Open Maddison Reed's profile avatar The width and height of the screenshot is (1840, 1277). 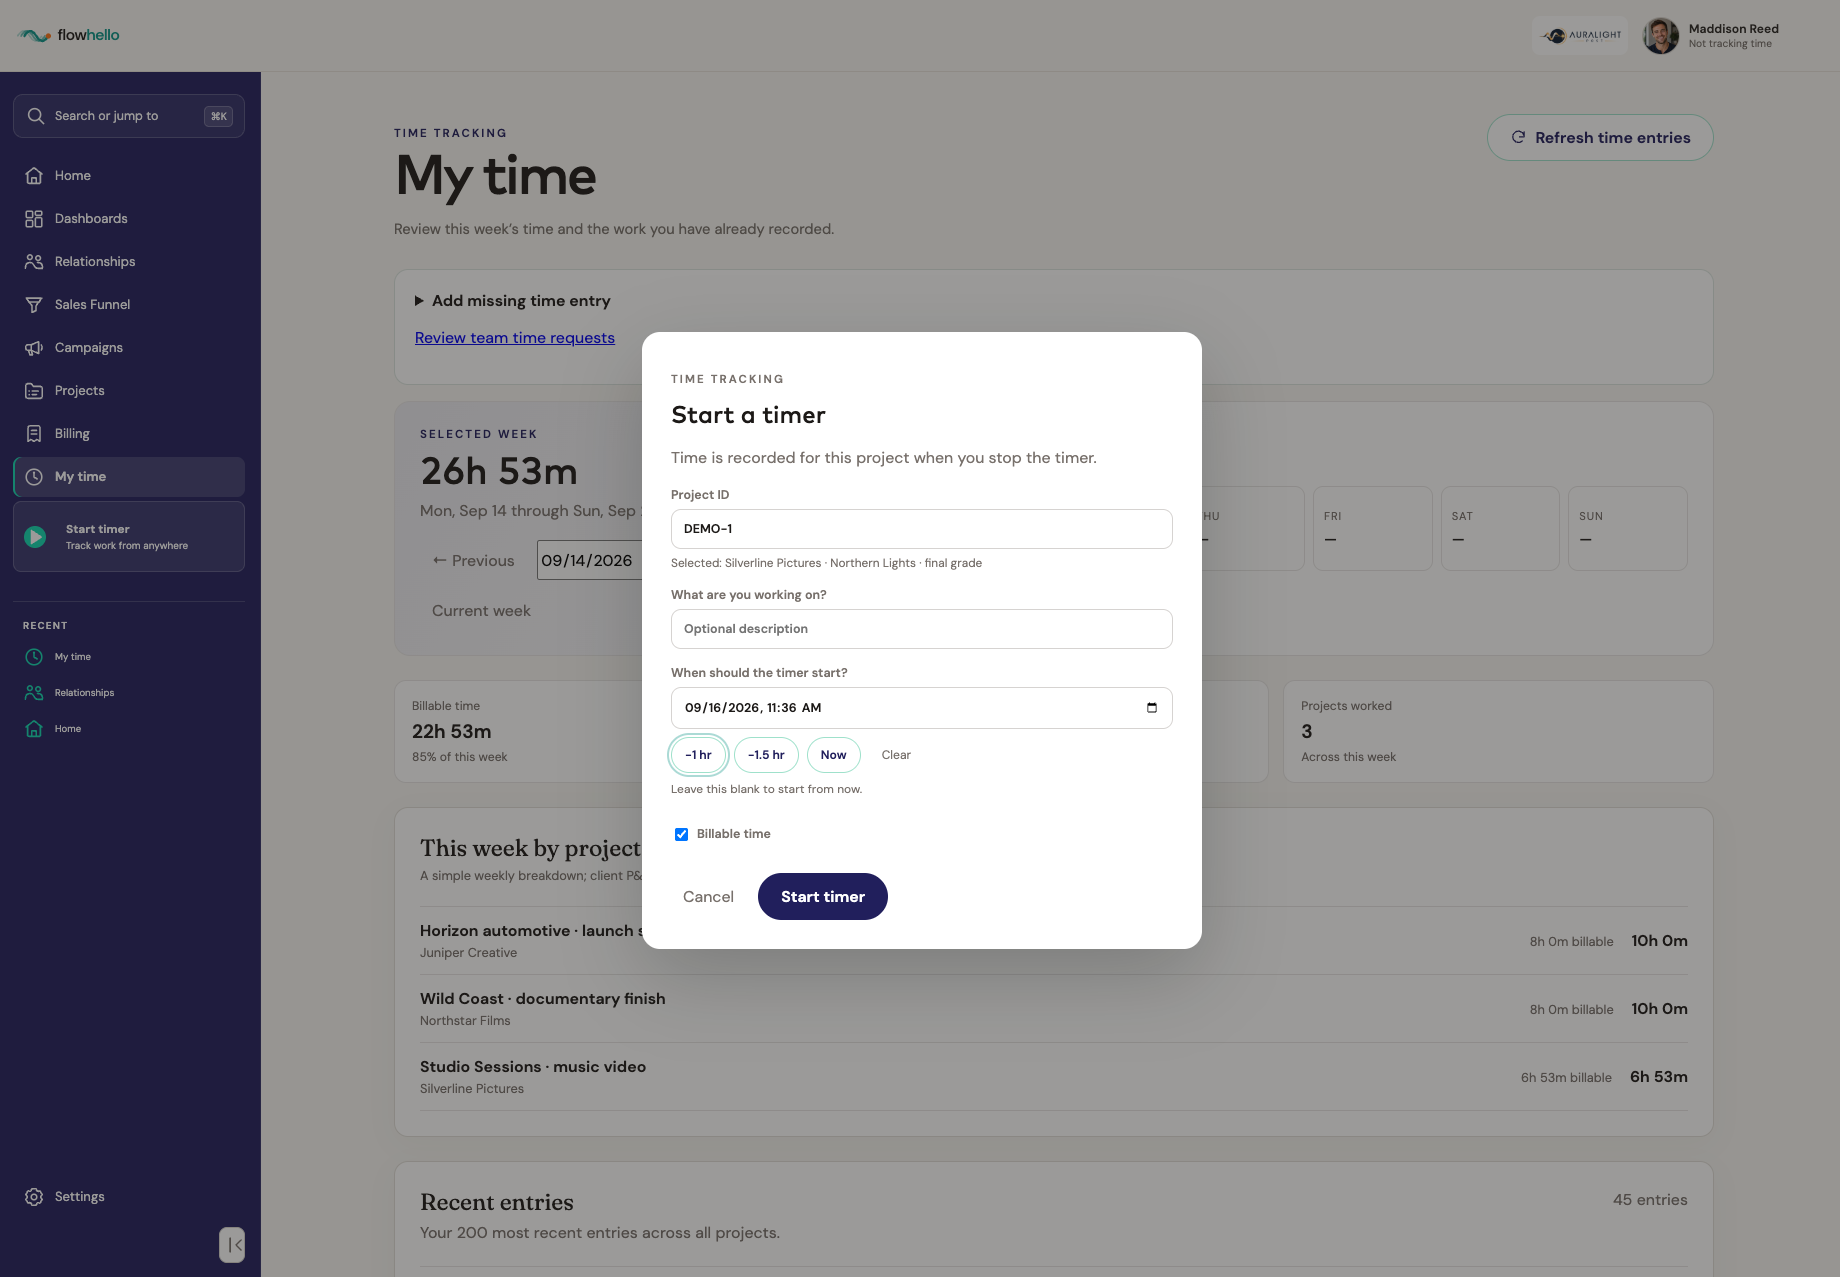pos(1661,36)
